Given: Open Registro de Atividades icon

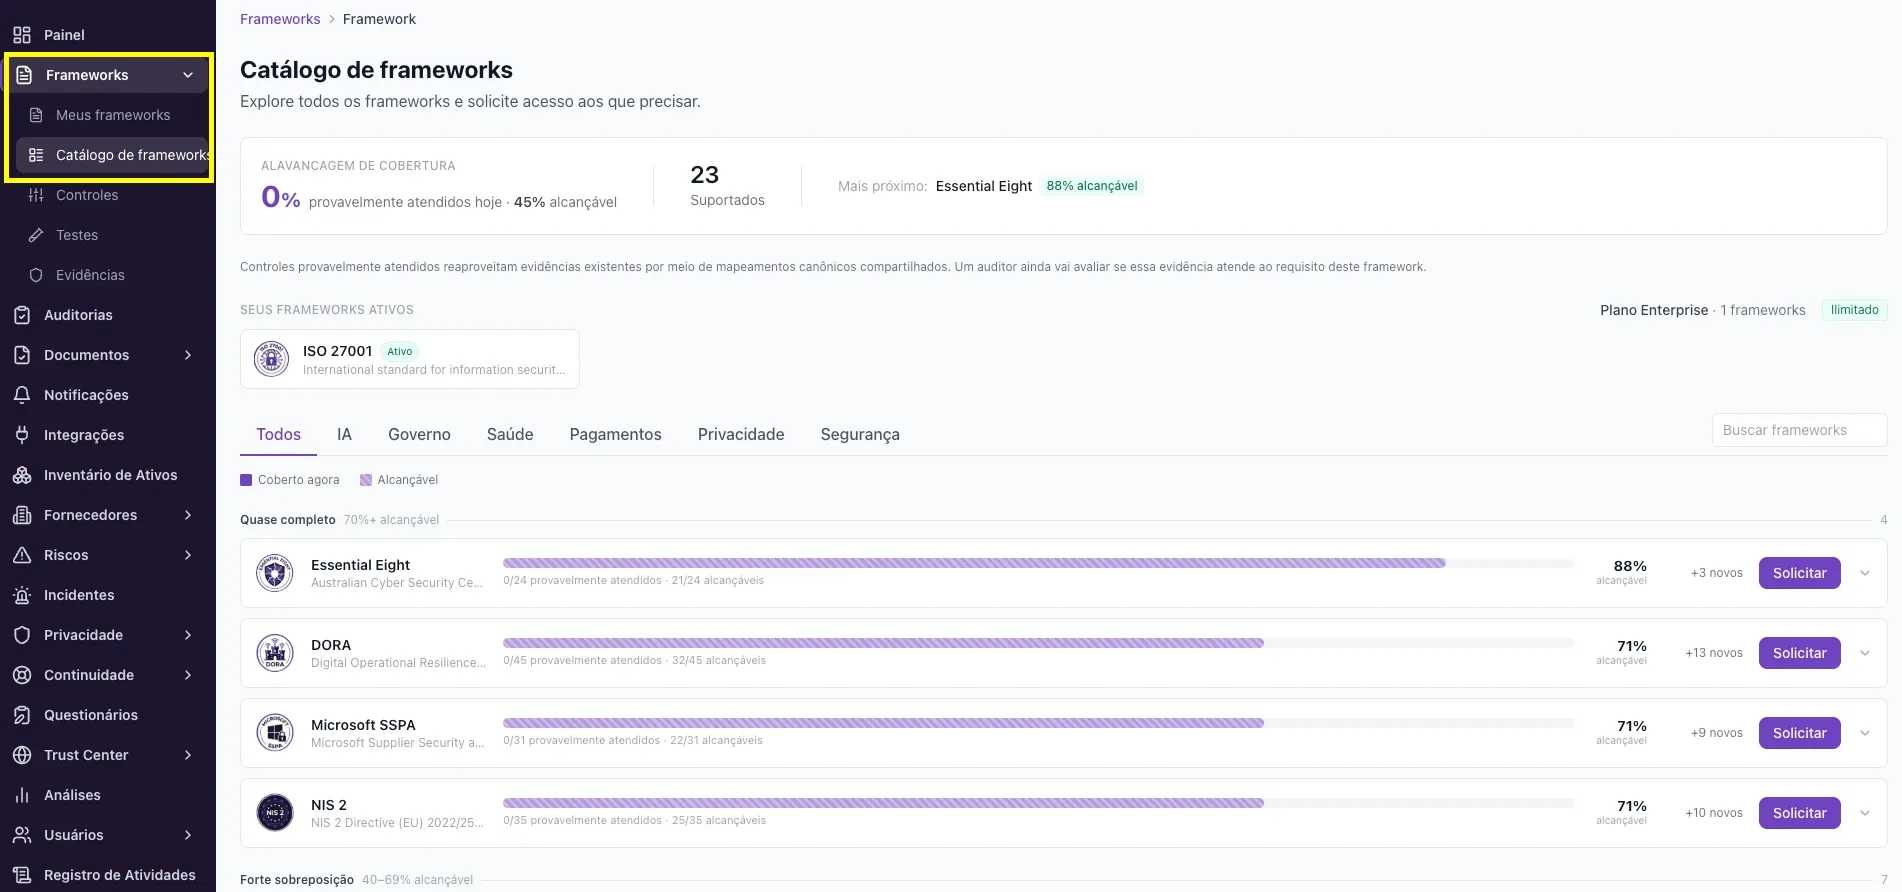Looking at the screenshot, I should [x=22, y=875].
